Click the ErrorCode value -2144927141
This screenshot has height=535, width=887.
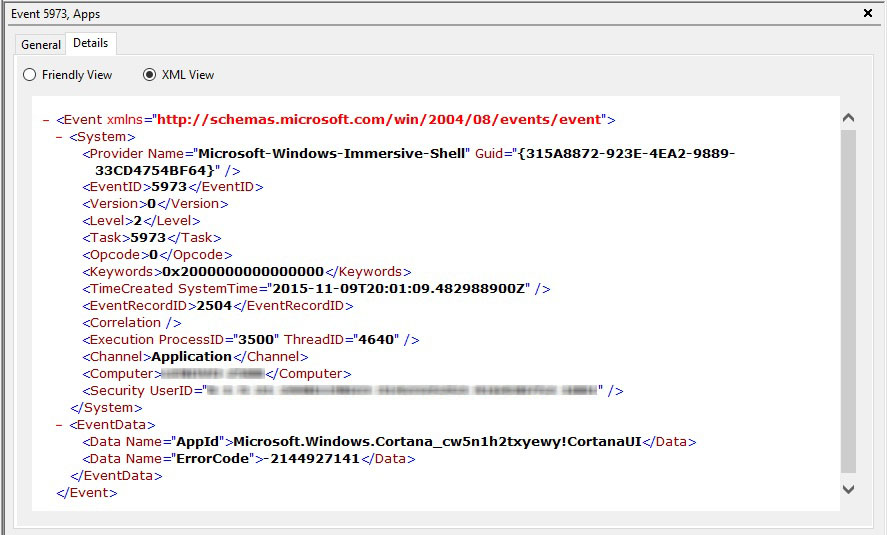pyautogui.click(x=312, y=459)
